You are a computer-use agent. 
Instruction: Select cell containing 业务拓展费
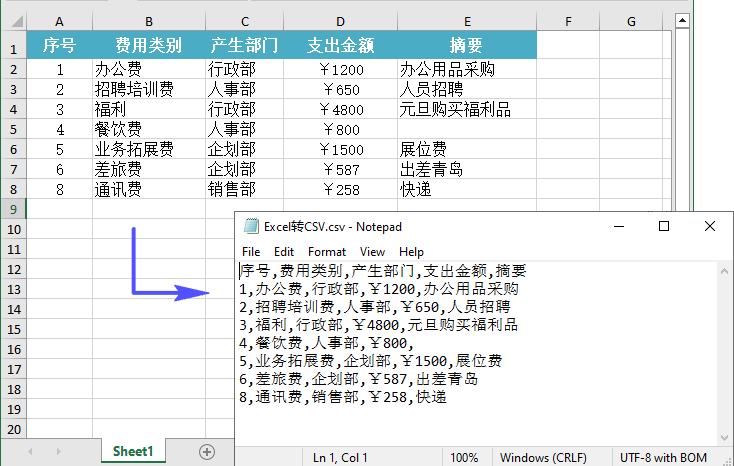(x=149, y=149)
